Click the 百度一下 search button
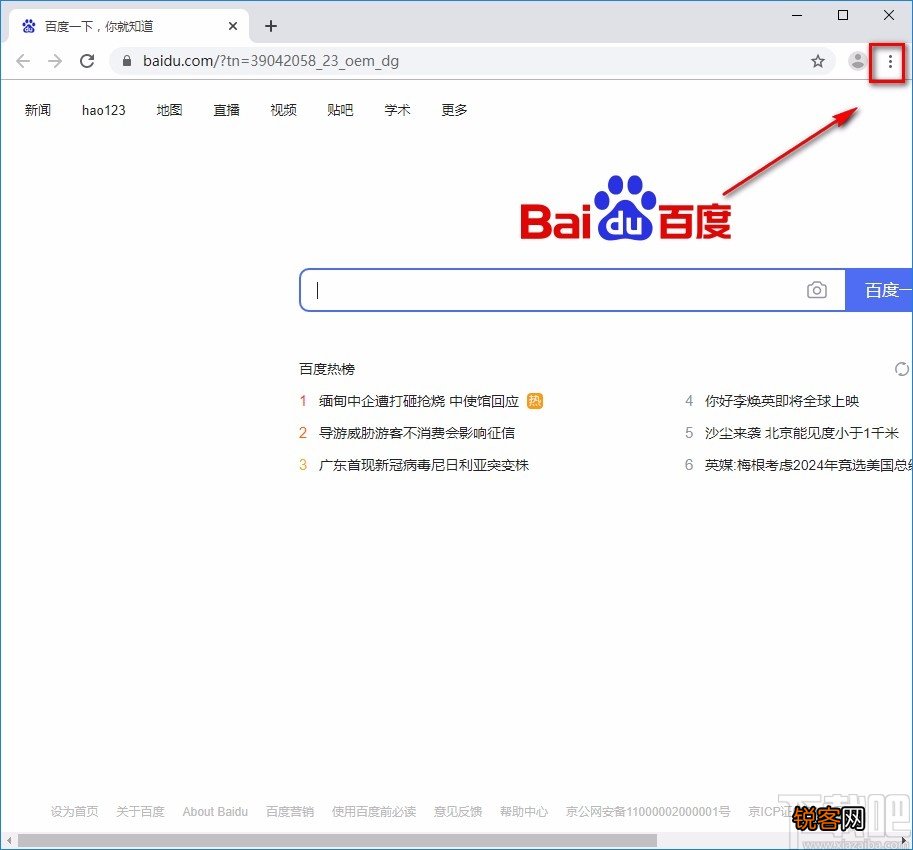913x850 pixels. [x=879, y=290]
